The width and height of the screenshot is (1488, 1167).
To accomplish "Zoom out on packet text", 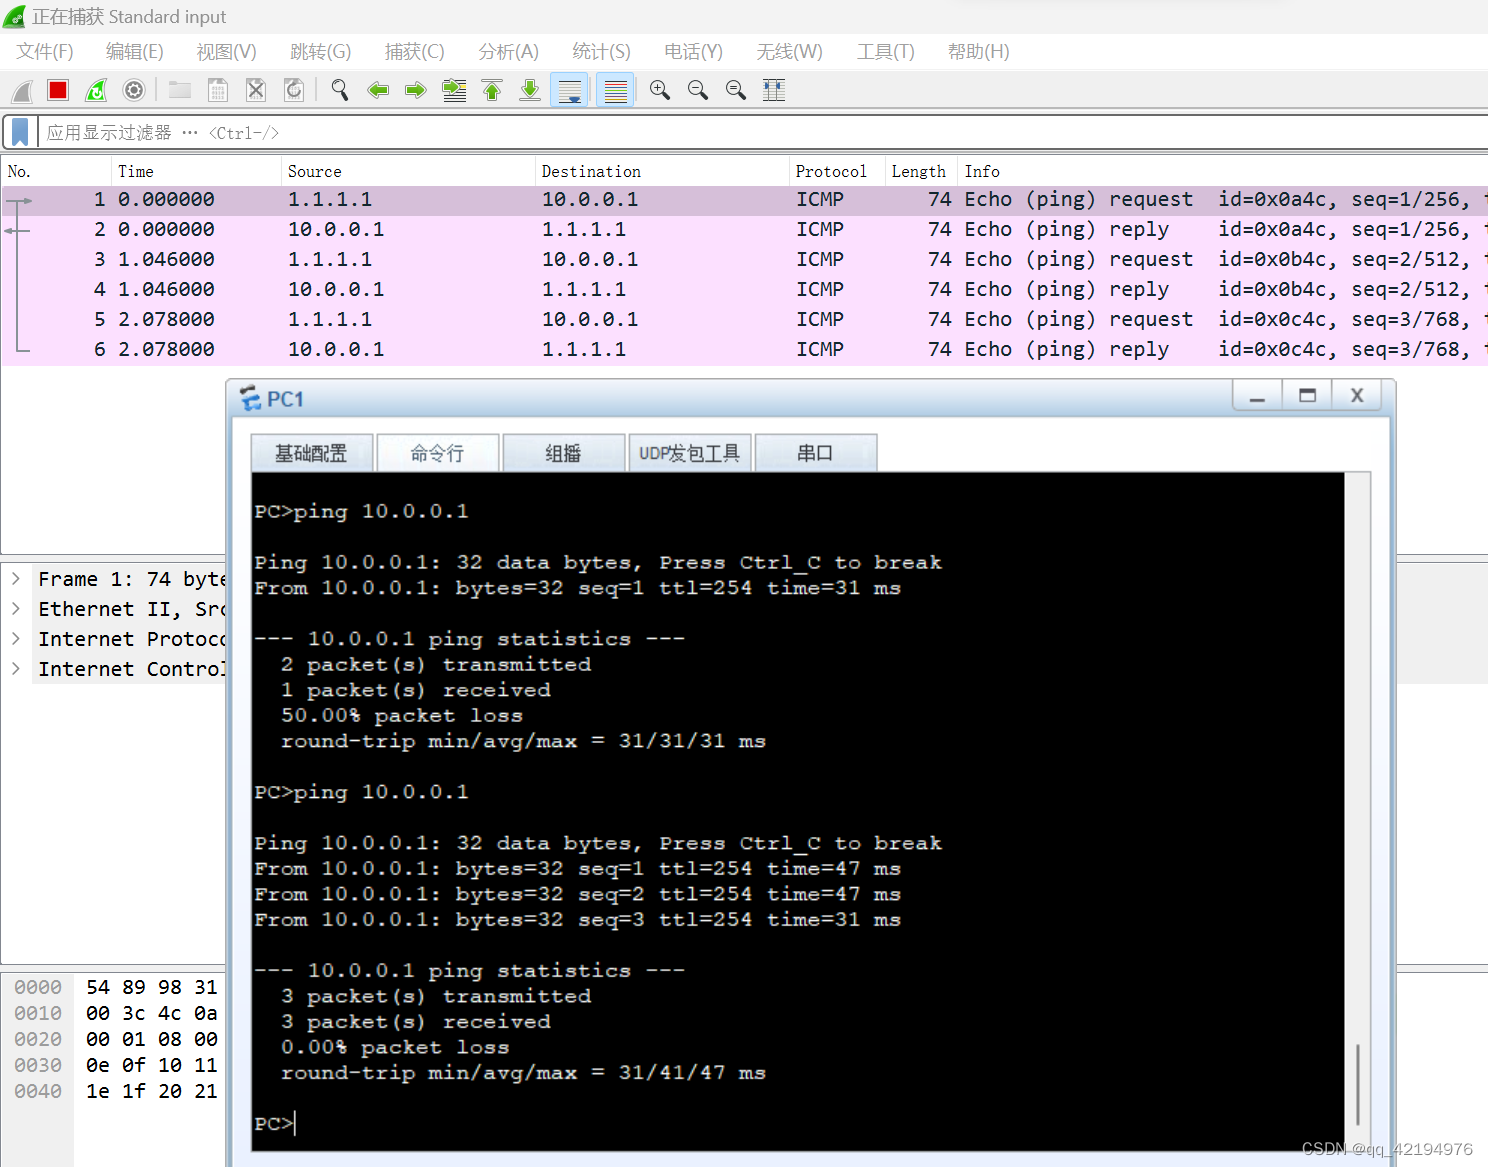I will 698,91.
